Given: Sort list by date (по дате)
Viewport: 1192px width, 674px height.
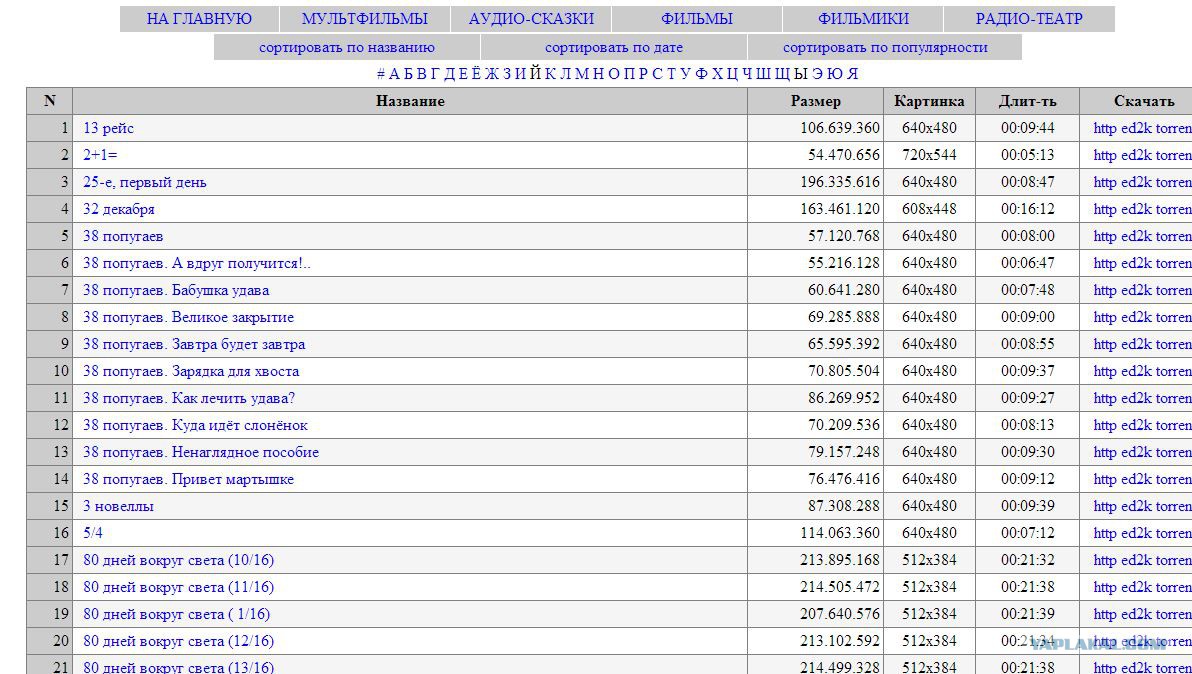Looking at the screenshot, I should click(x=614, y=47).
